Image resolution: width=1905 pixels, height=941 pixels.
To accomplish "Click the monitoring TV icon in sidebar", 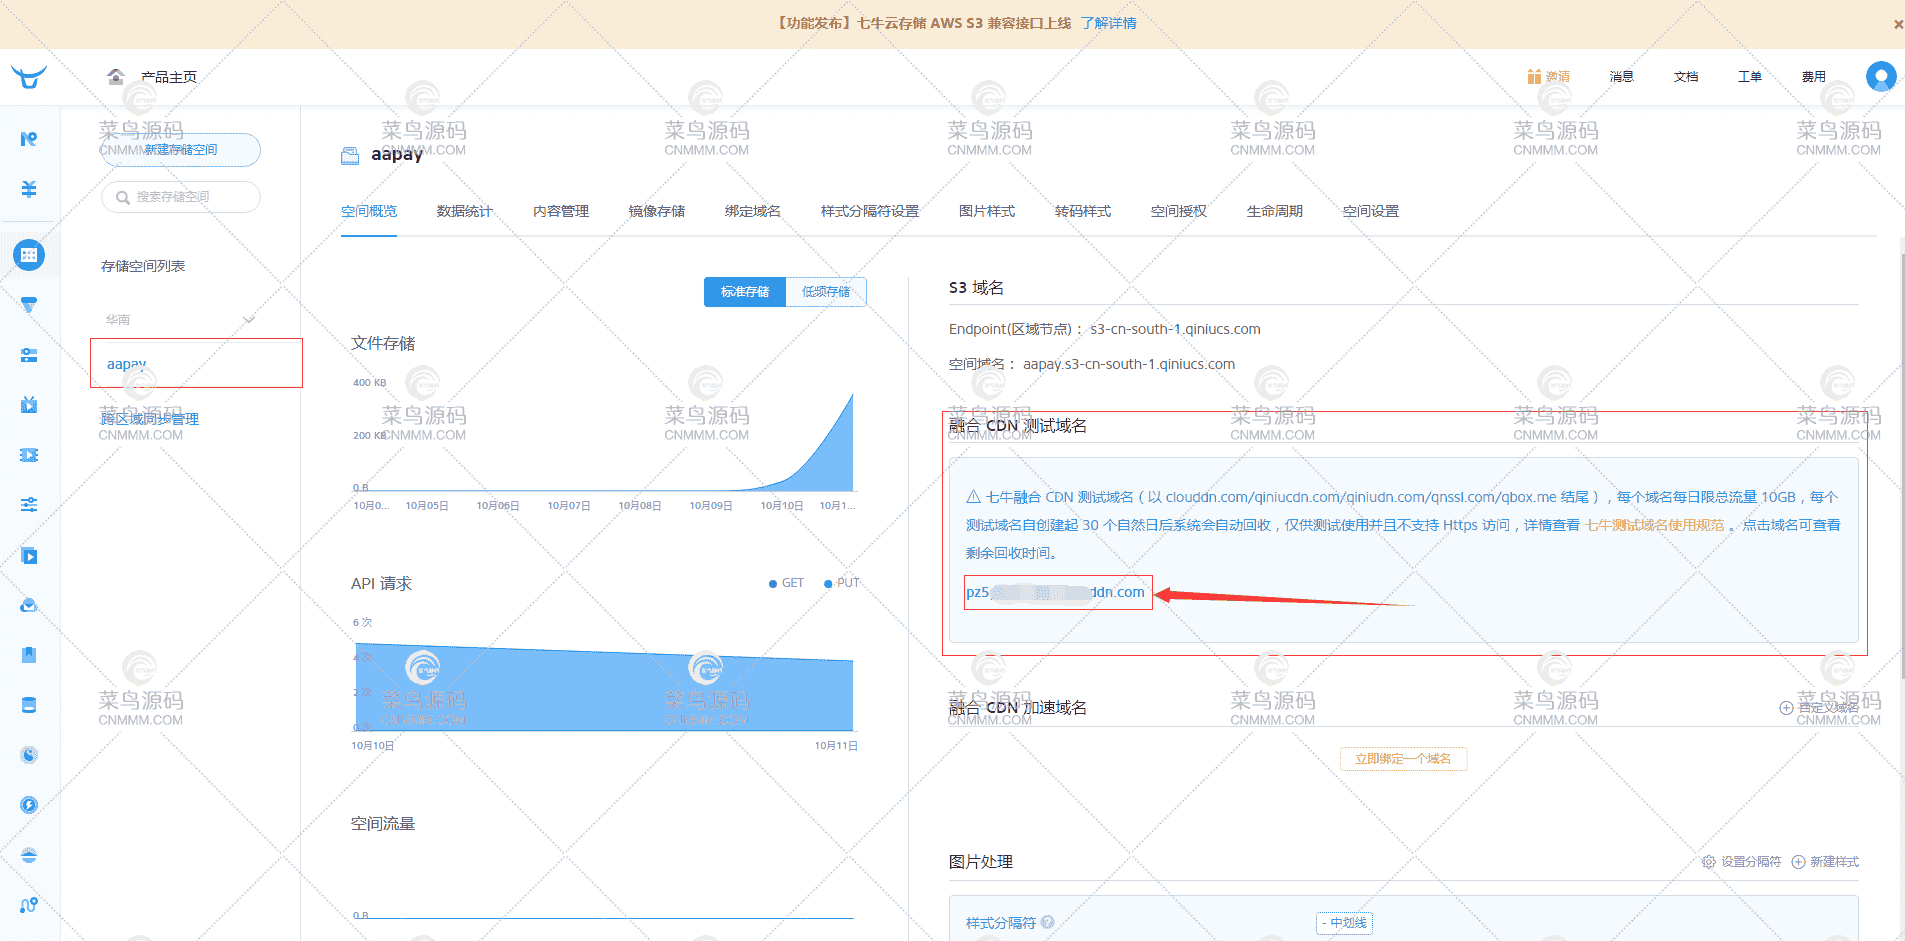I will pyautogui.click(x=29, y=404).
